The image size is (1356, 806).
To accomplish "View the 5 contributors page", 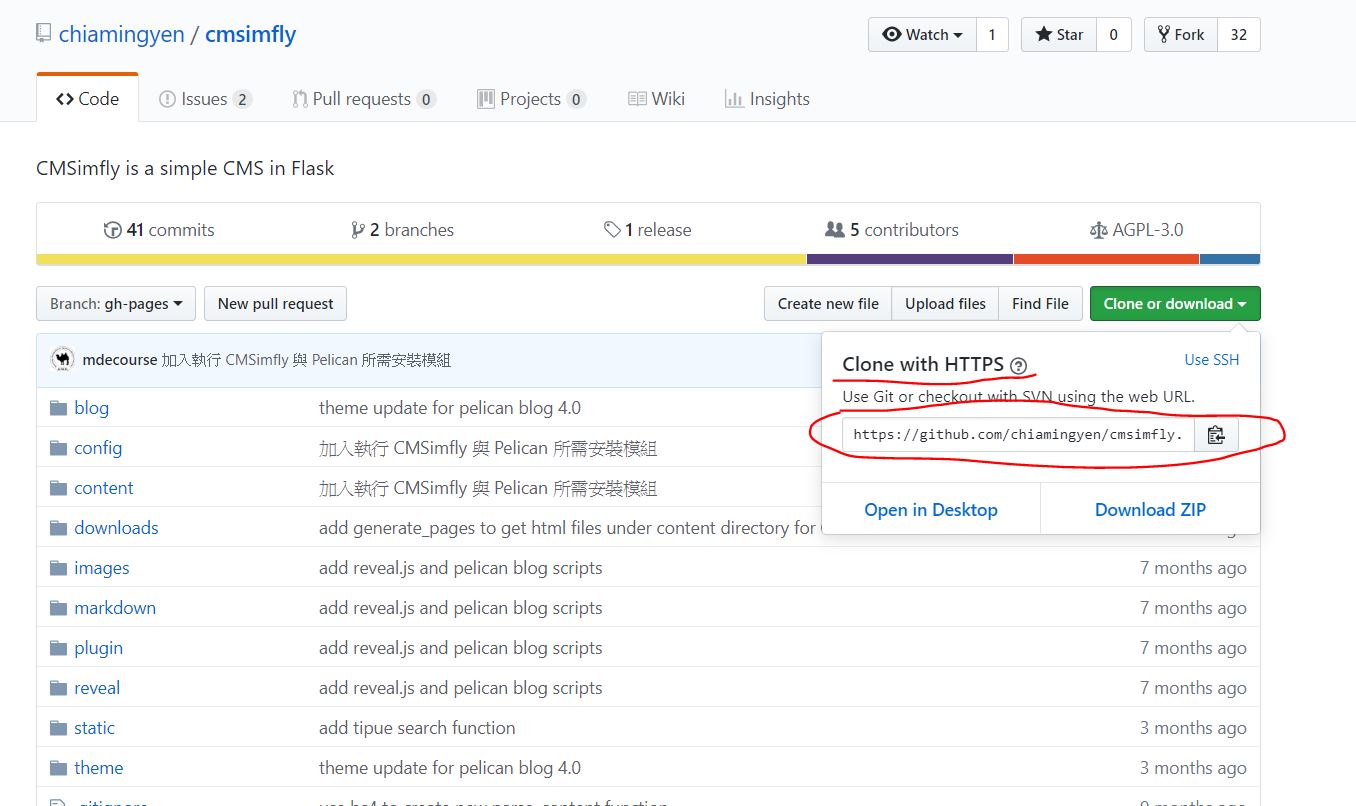I will point(891,230).
